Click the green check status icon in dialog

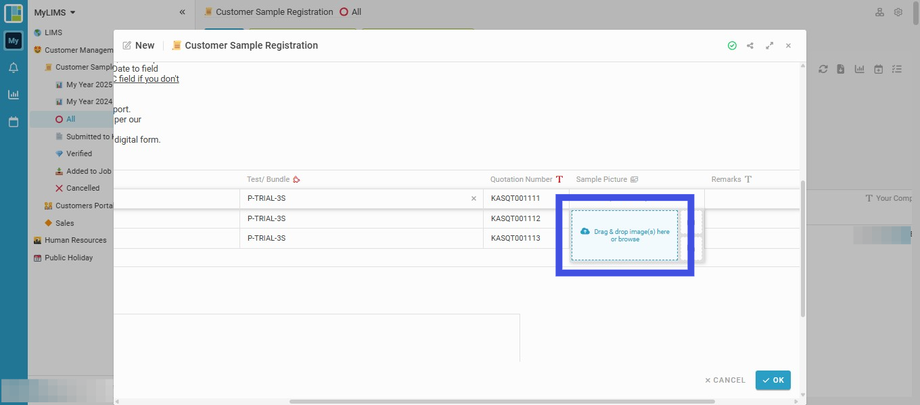(x=732, y=45)
